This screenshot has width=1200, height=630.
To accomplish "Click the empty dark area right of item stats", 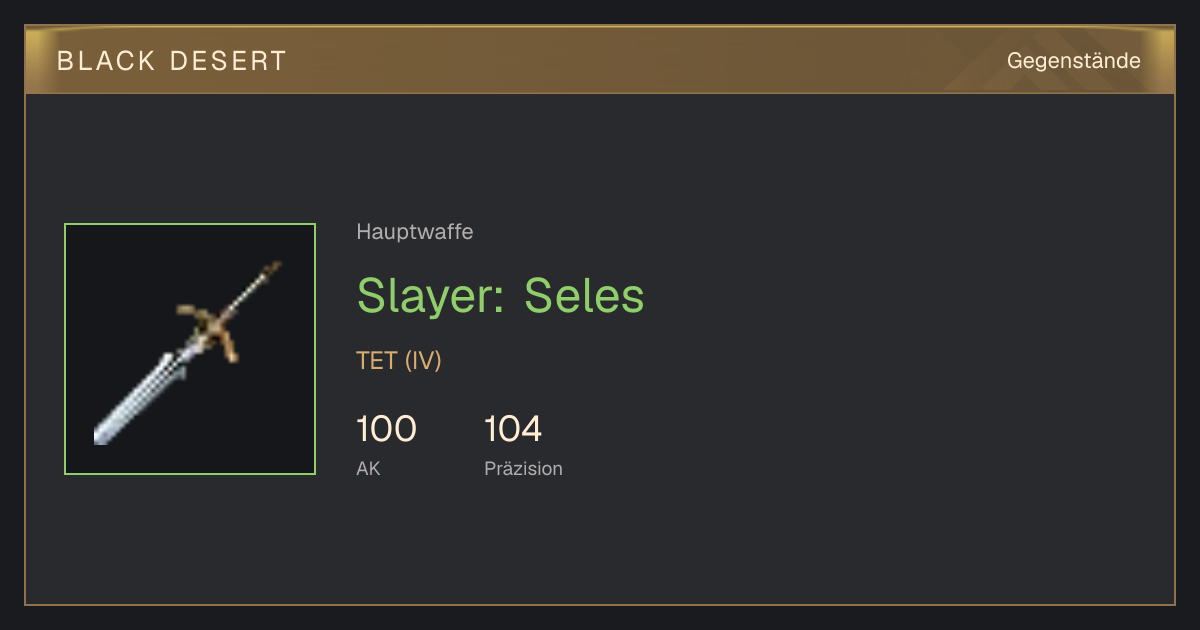I will click(860, 440).
